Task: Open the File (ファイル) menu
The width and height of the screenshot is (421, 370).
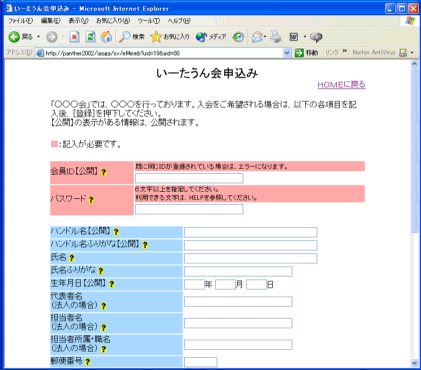Action: pos(20,21)
